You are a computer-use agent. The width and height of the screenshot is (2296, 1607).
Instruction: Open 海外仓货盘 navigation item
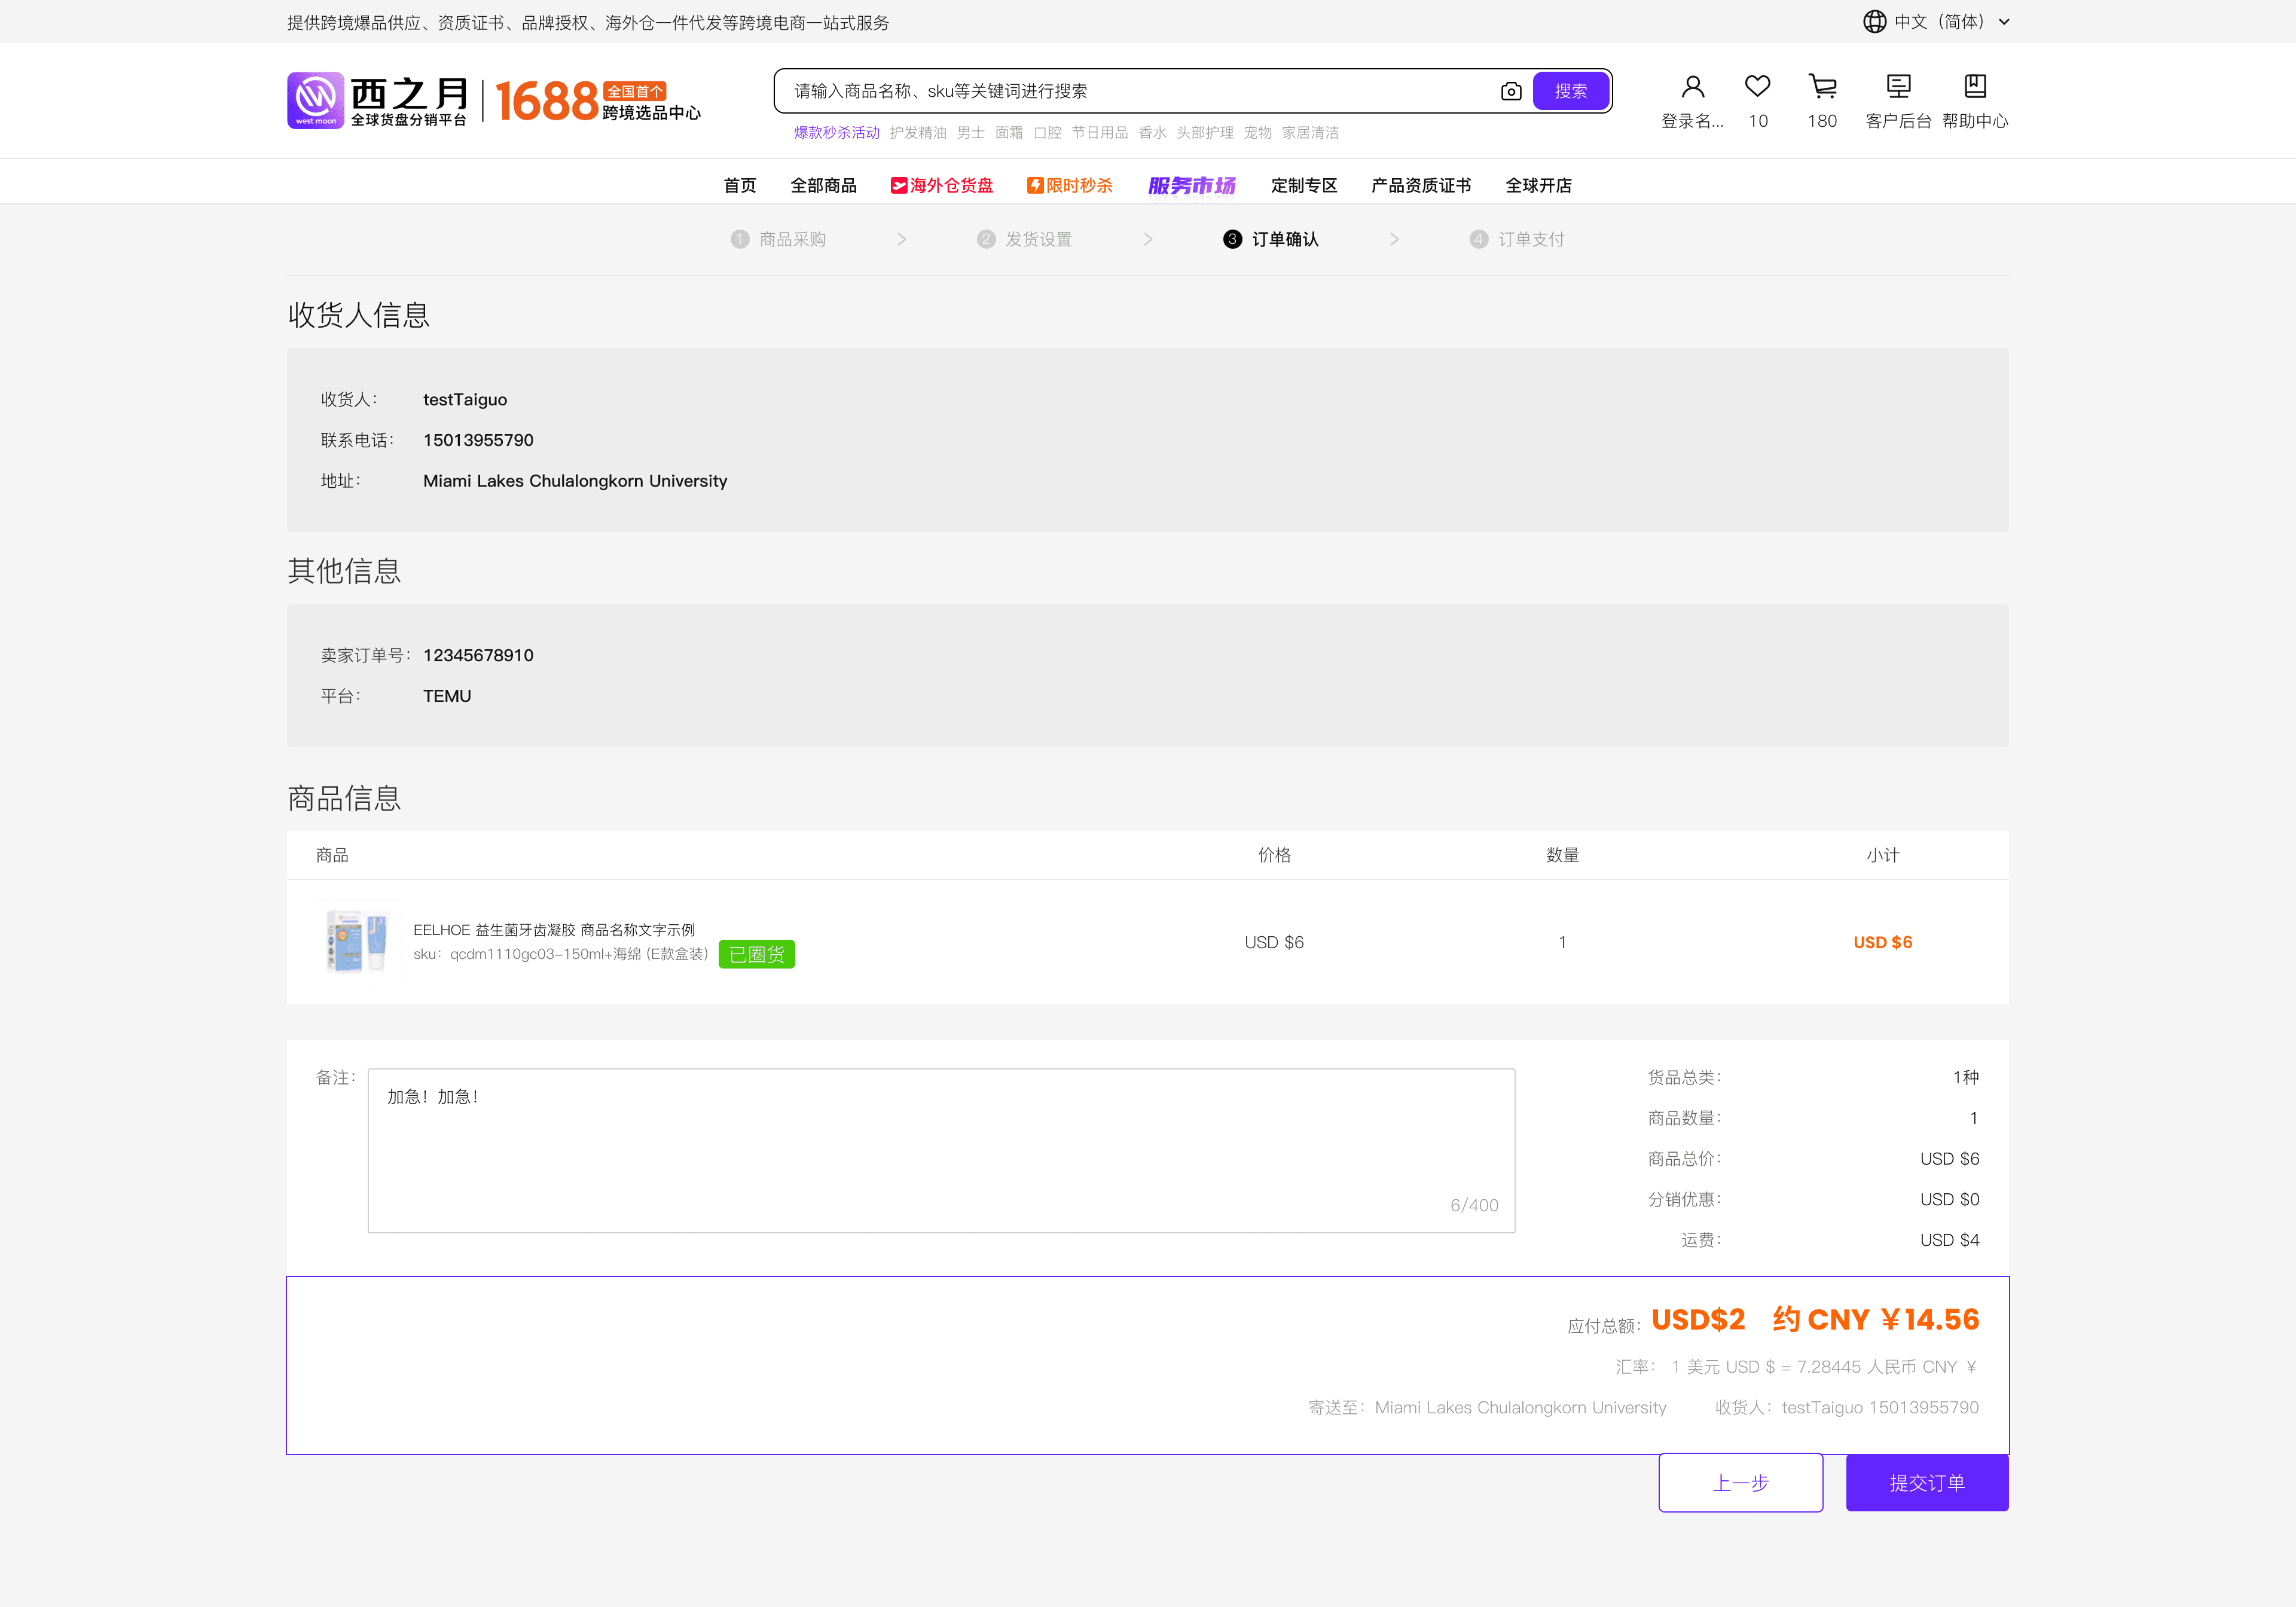click(942, 186)
